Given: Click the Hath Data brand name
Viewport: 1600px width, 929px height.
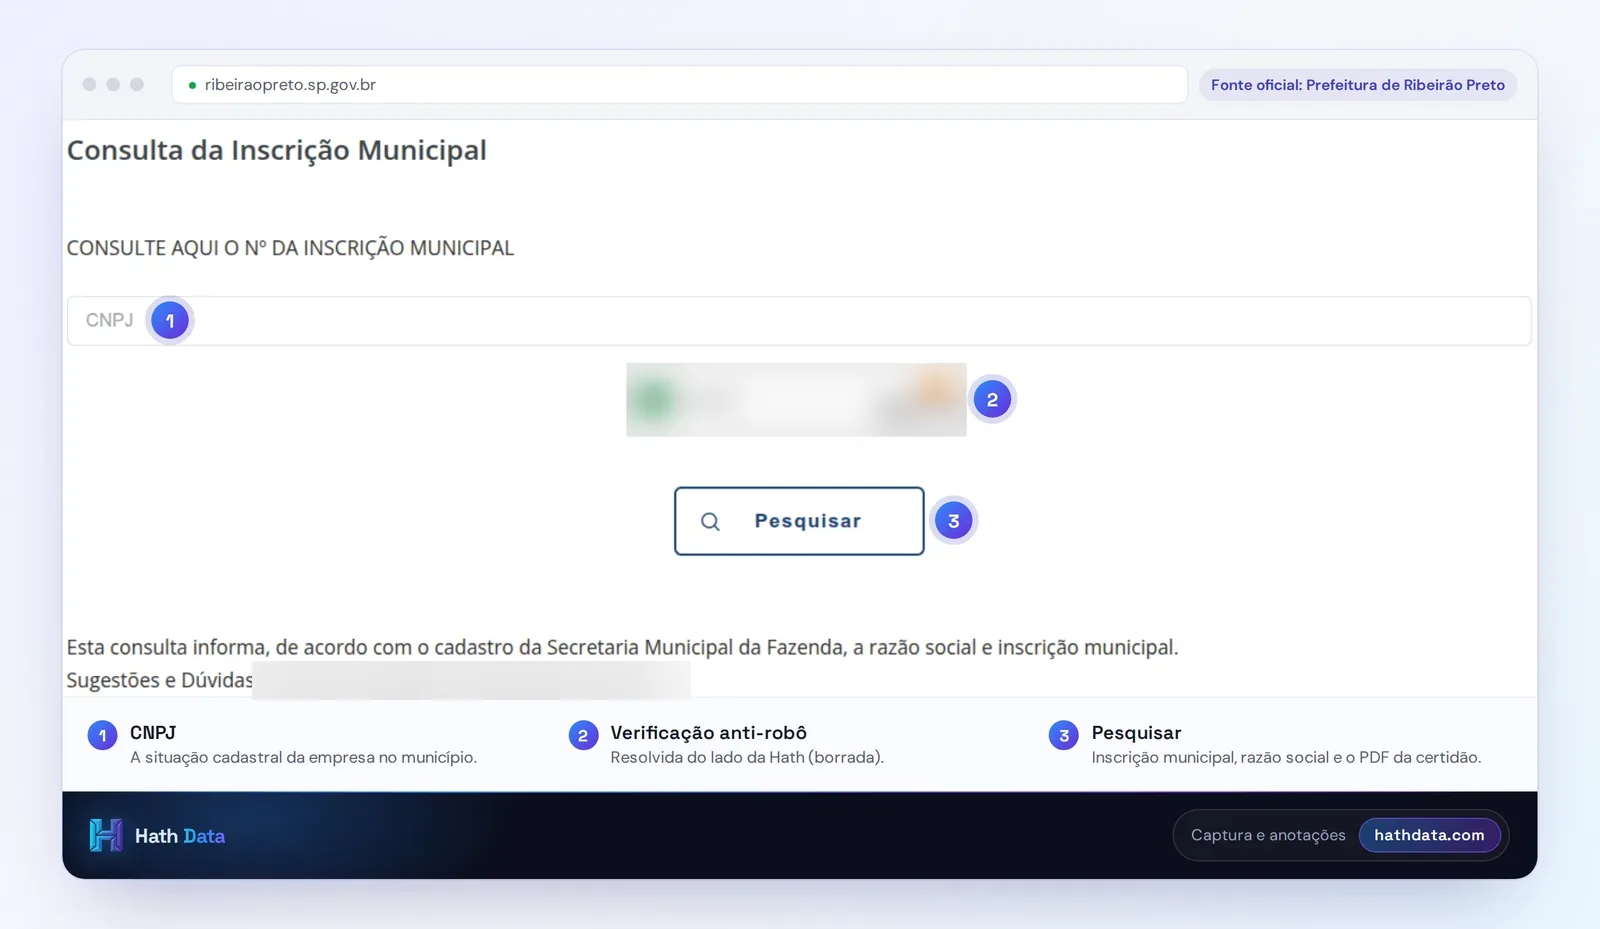Looking at the screenshot, I should click(x=180, y=836).
